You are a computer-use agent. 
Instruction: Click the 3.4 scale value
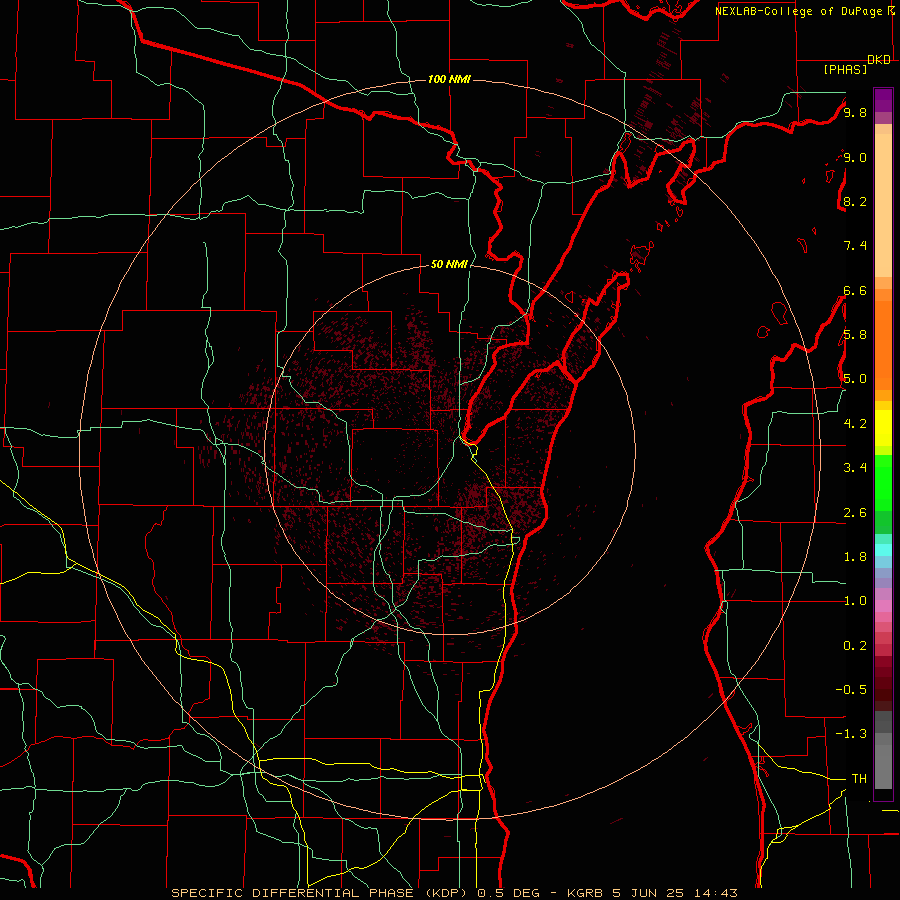tap(855, 468)
